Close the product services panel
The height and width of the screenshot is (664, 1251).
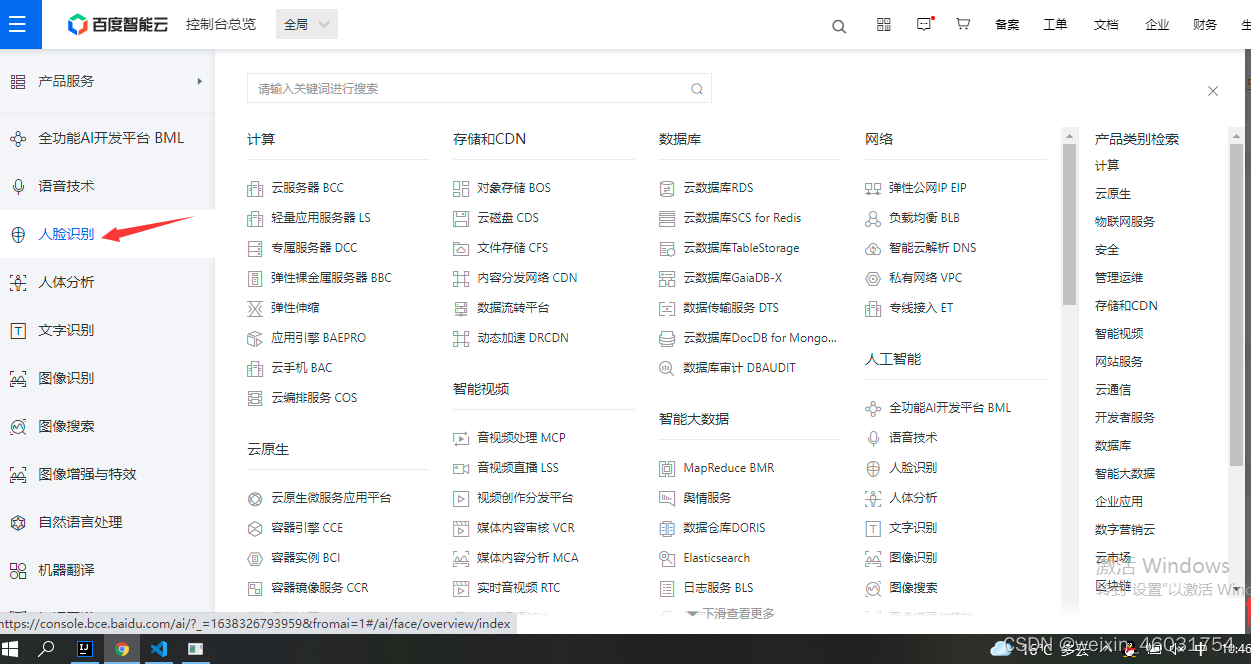pyautogui.click(x=1213, y=91)
